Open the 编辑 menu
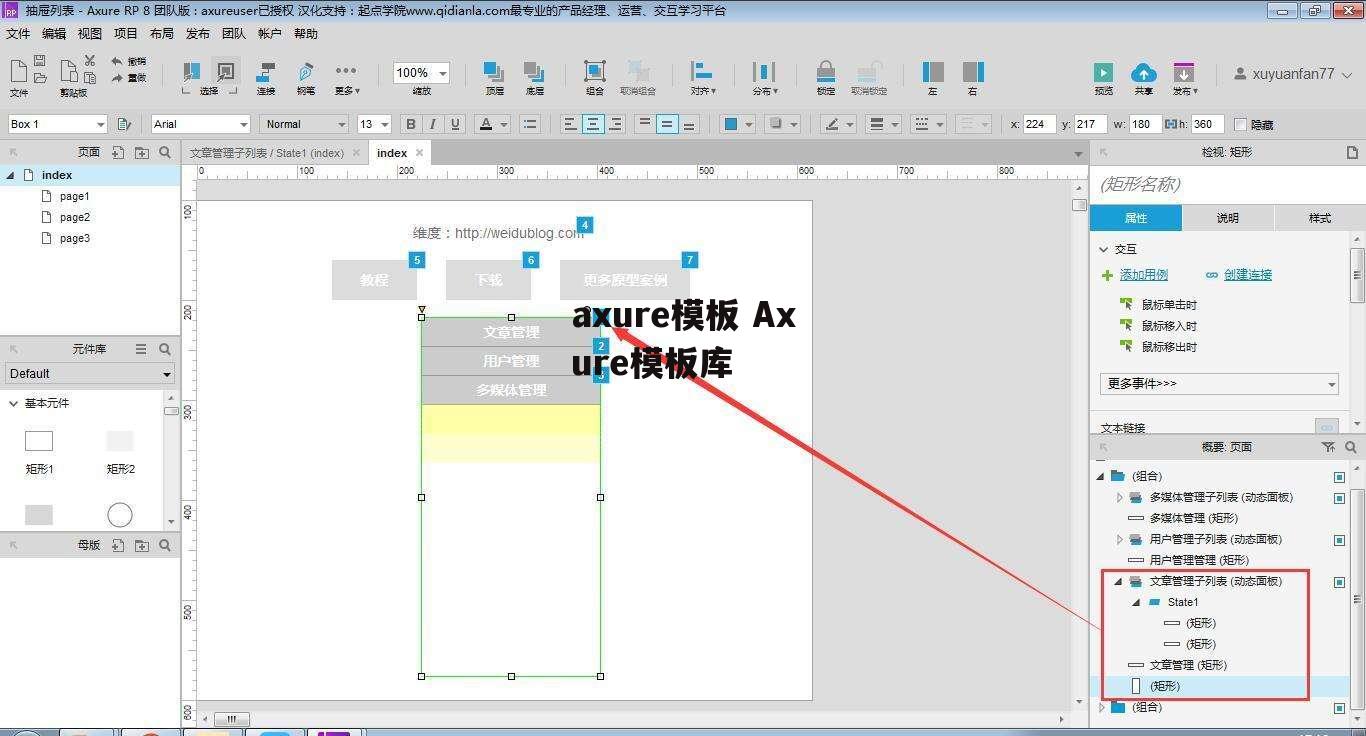This screenshot has height=736, width=1366. (54, 33)
